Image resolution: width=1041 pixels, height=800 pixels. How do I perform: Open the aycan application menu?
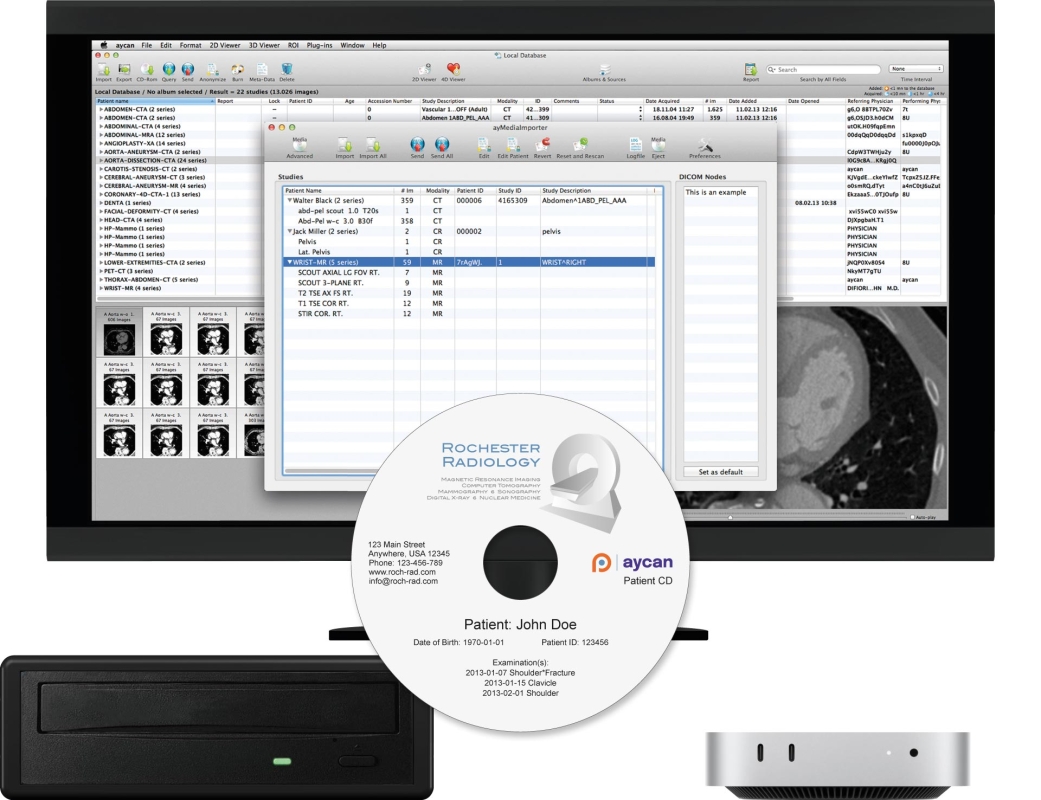point(125,45)
